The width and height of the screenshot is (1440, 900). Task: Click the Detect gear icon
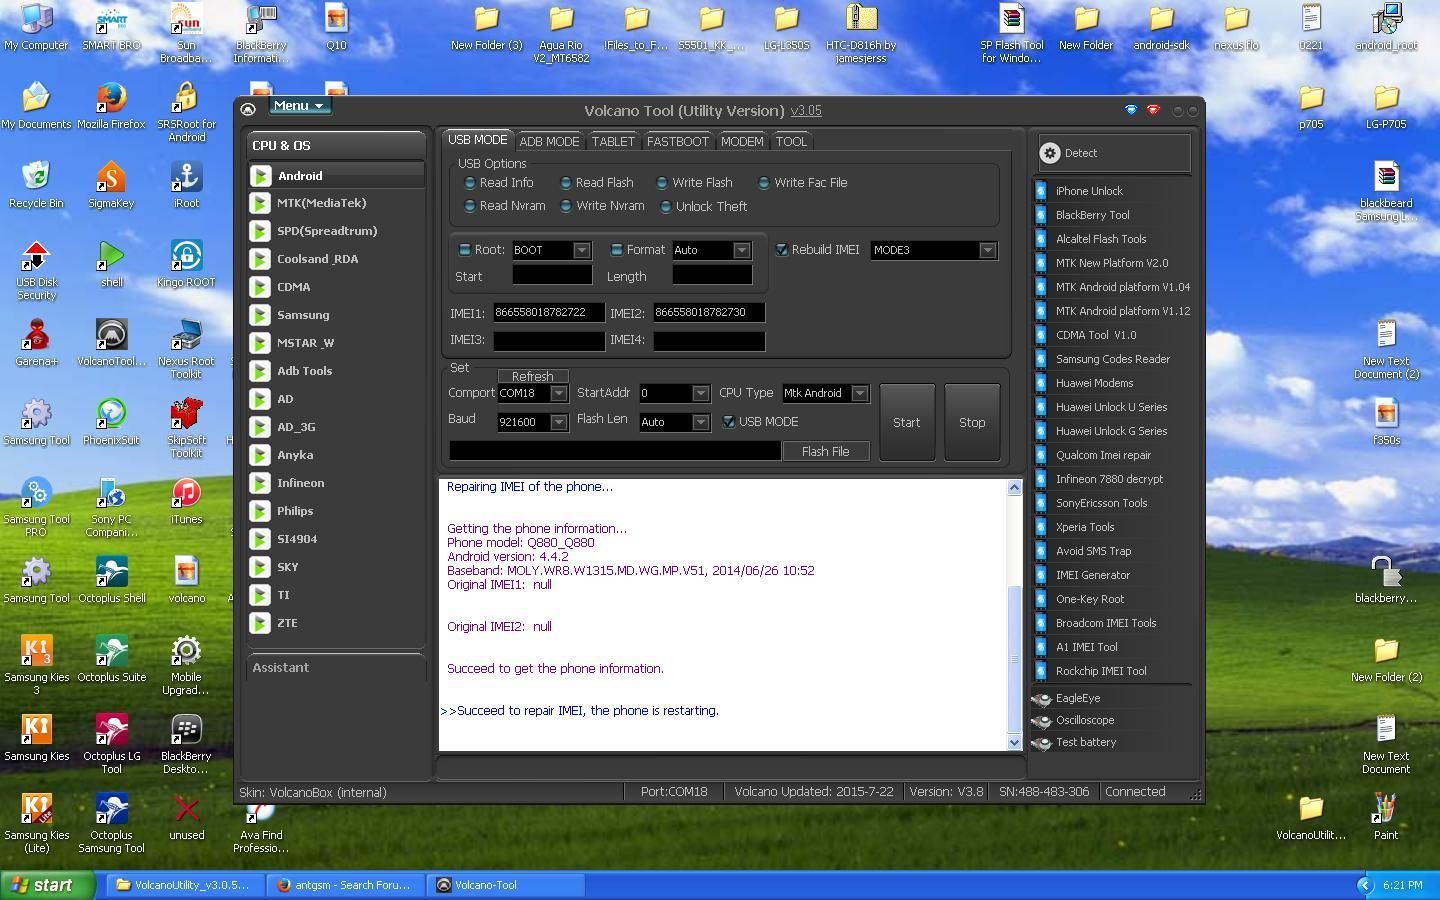pos(1049,153)
